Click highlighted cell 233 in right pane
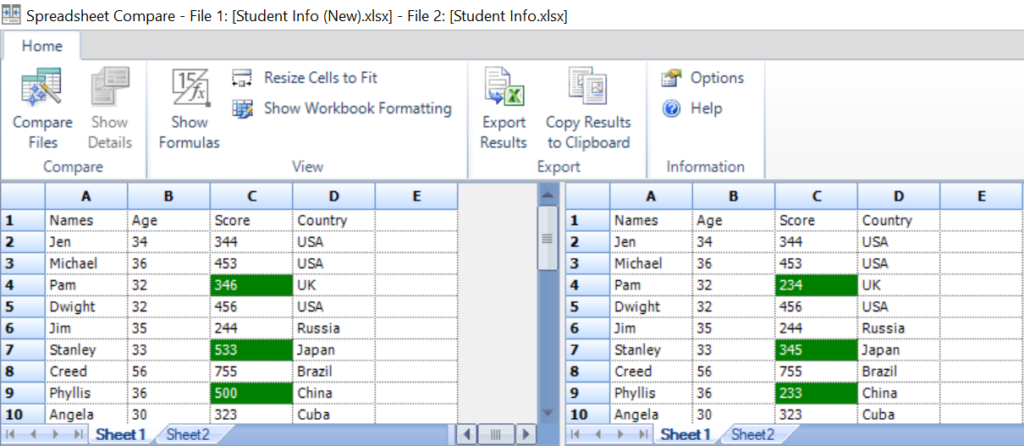The width and height of the screenshot is (1024, 446). [x=815, y=393]
